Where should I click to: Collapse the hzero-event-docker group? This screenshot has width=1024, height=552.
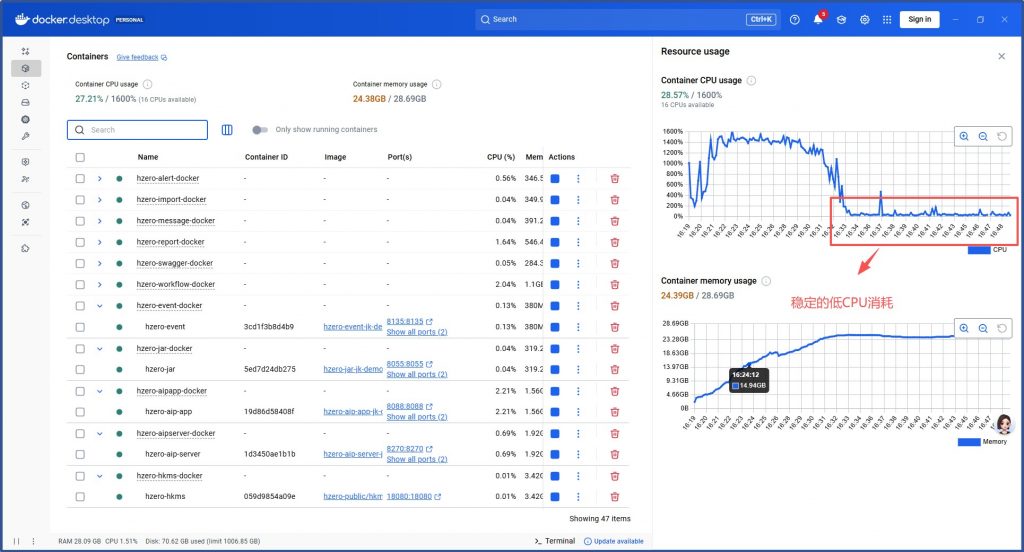click(100, 306)
